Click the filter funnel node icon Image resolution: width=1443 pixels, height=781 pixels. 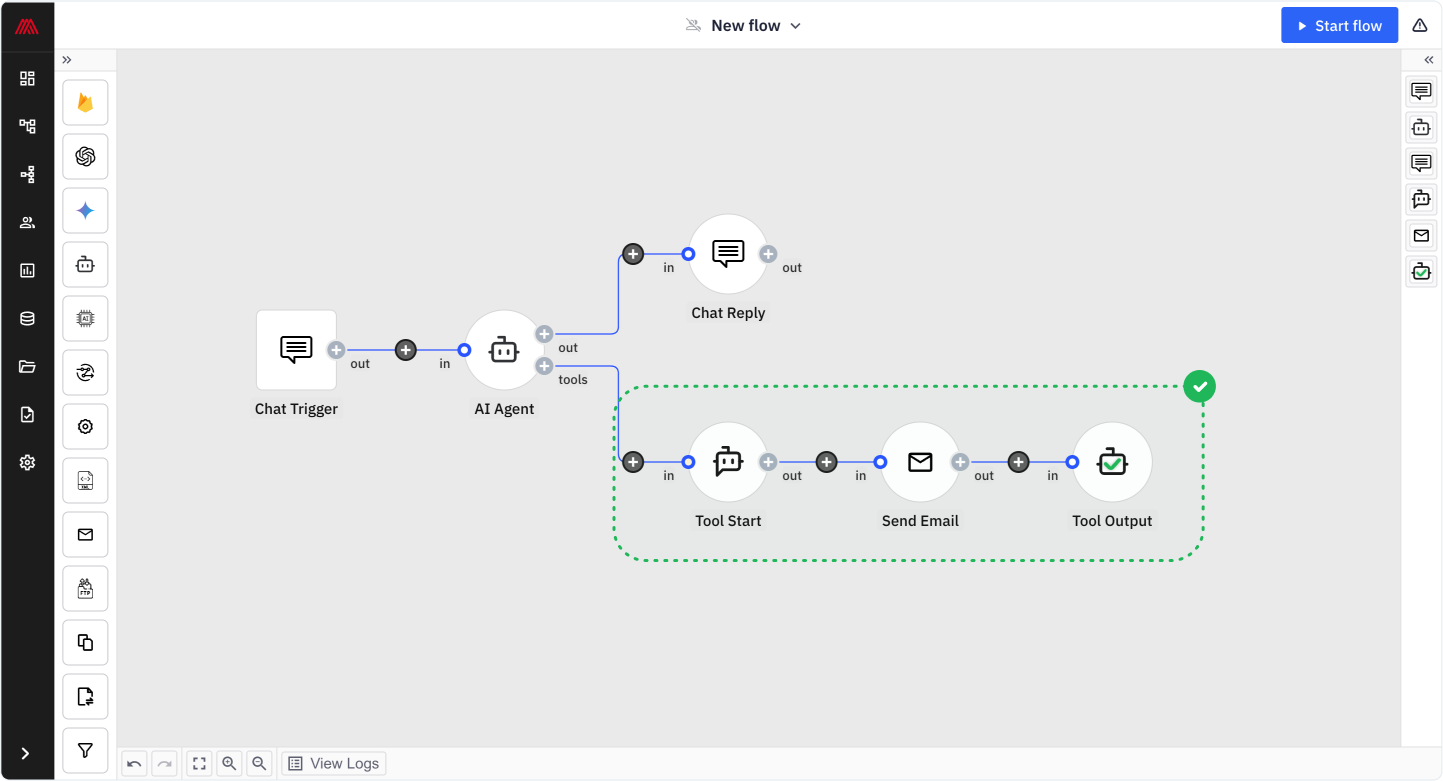[x=85, y=750]
